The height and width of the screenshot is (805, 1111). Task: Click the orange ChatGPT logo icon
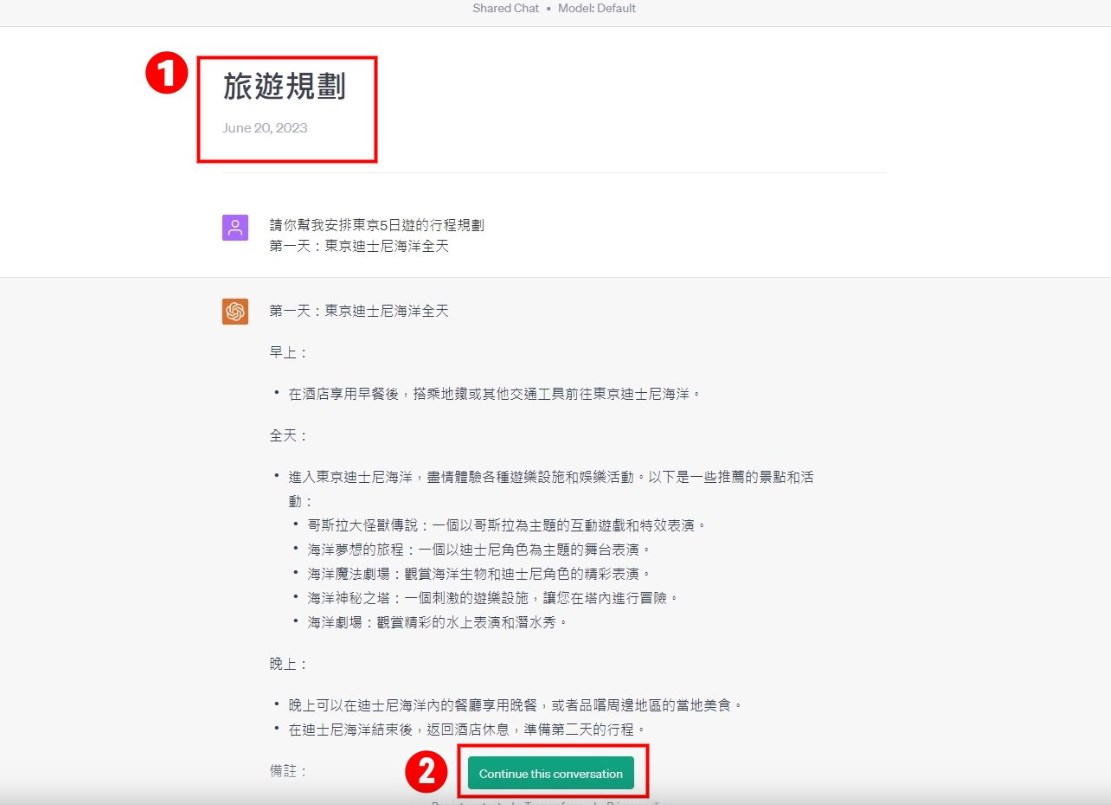(235, 312)
